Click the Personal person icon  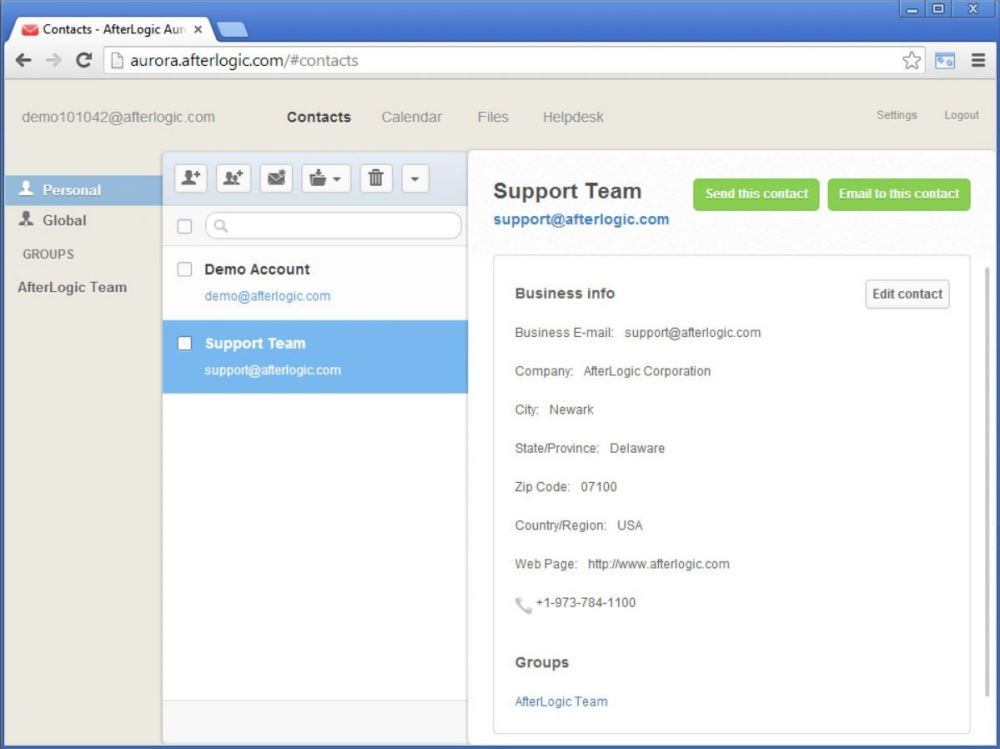click(x=26, y=188)
